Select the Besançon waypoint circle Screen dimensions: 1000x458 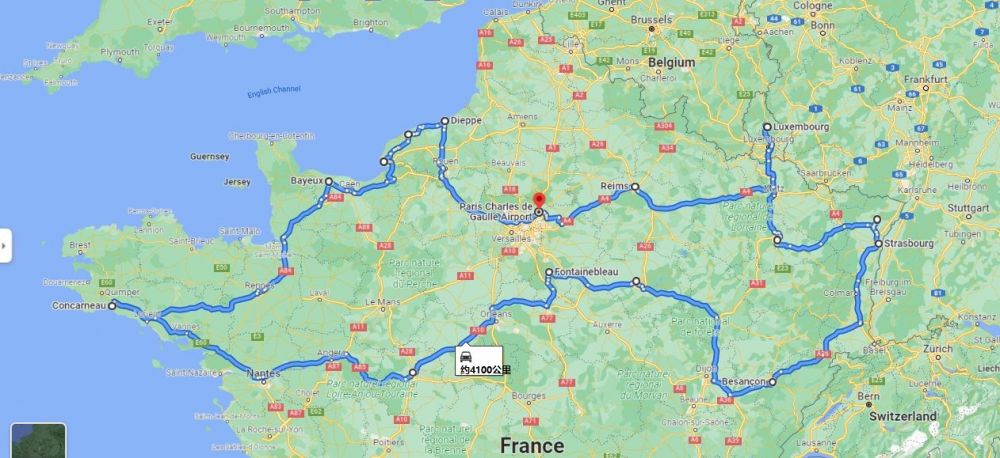(x=772, y=382)
